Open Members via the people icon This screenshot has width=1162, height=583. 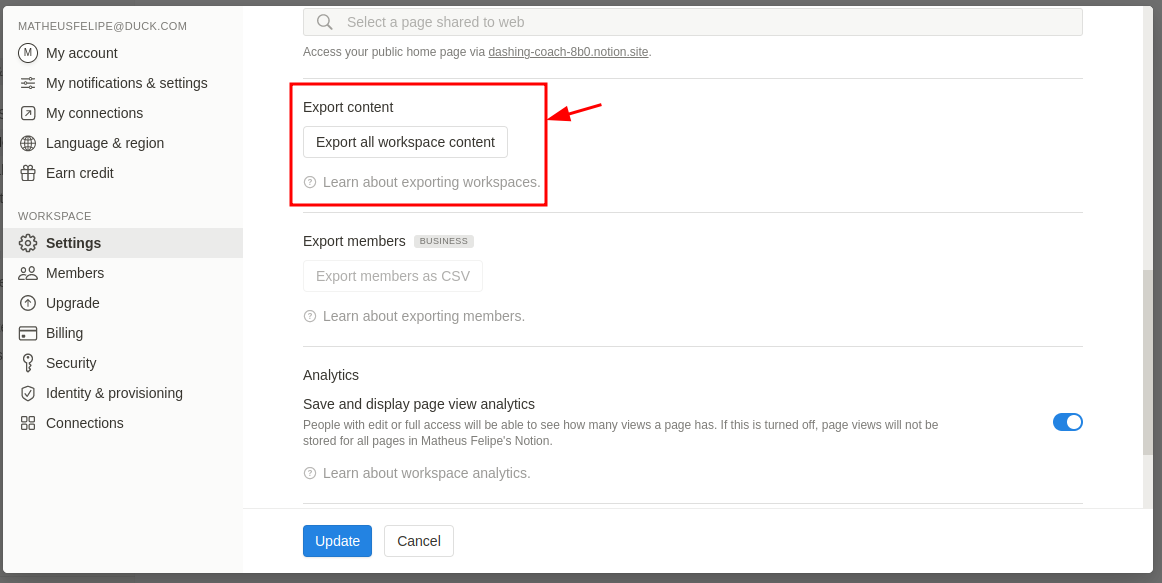coord(27,273)
